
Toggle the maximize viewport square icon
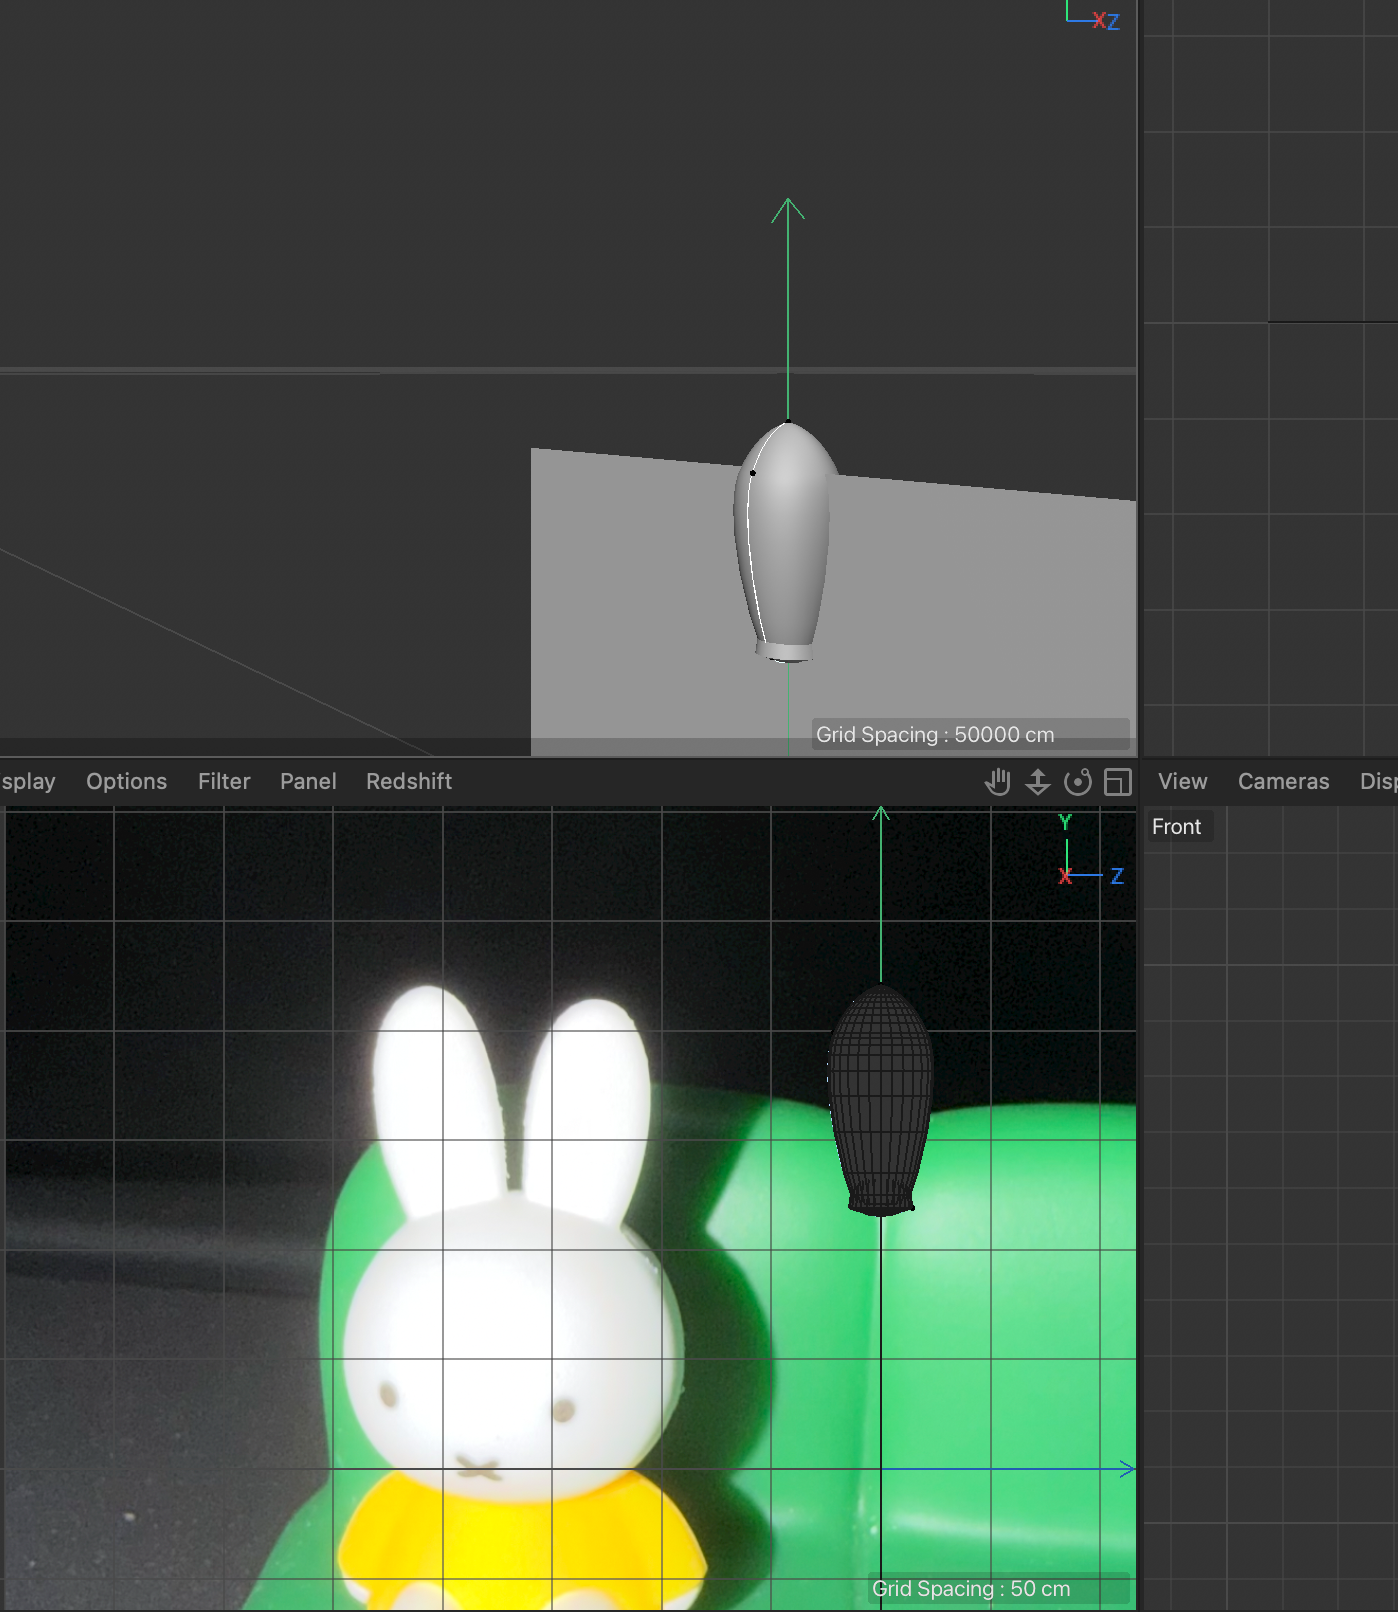pos(1117,782)
